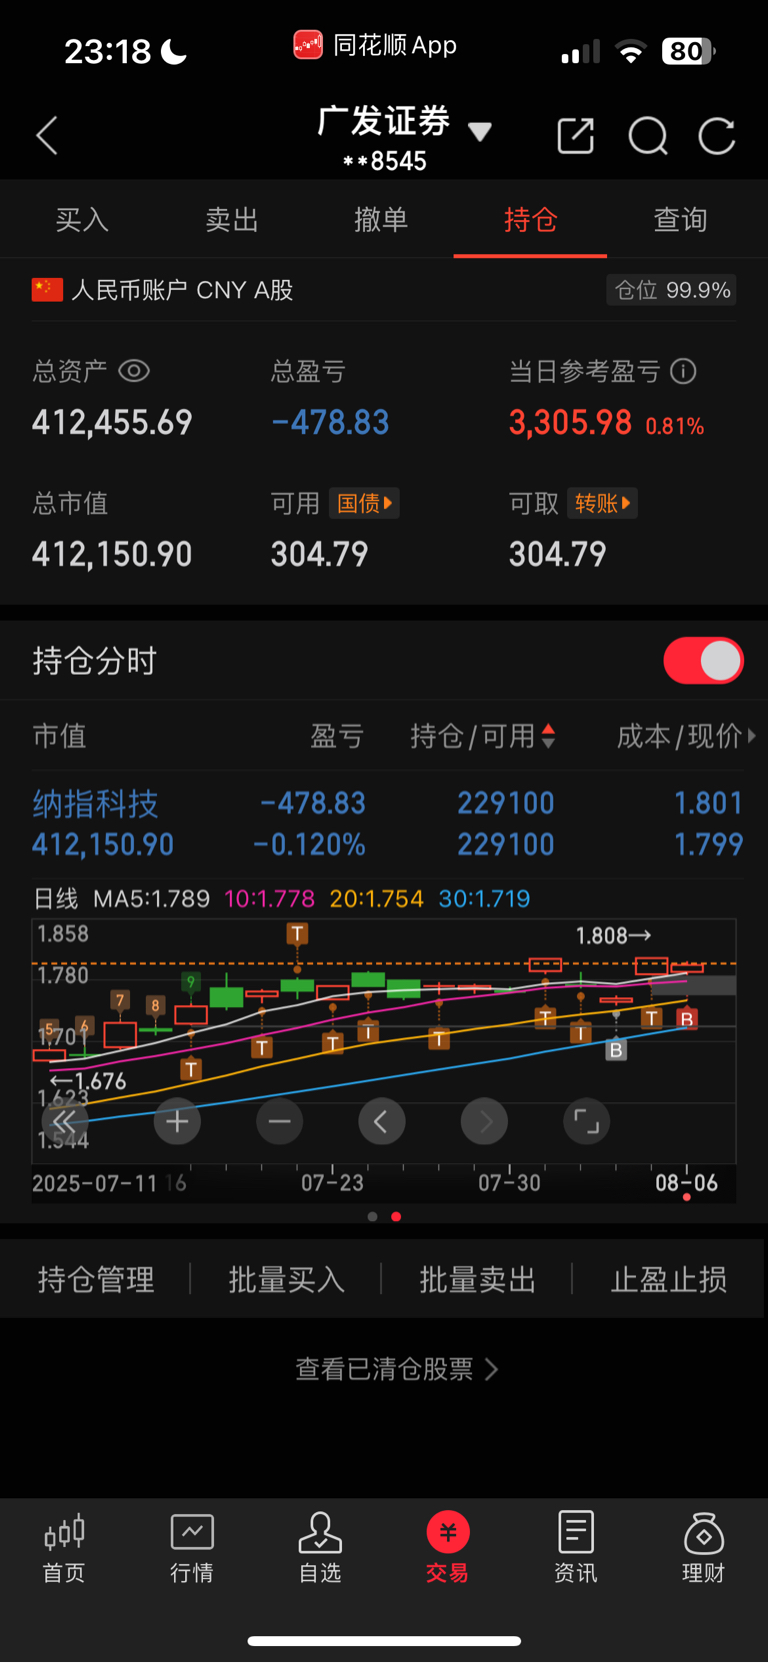768x1663 pixels.
Task: Open 持仓管理
Action: pyautogui.click(x=96, y=1279)
